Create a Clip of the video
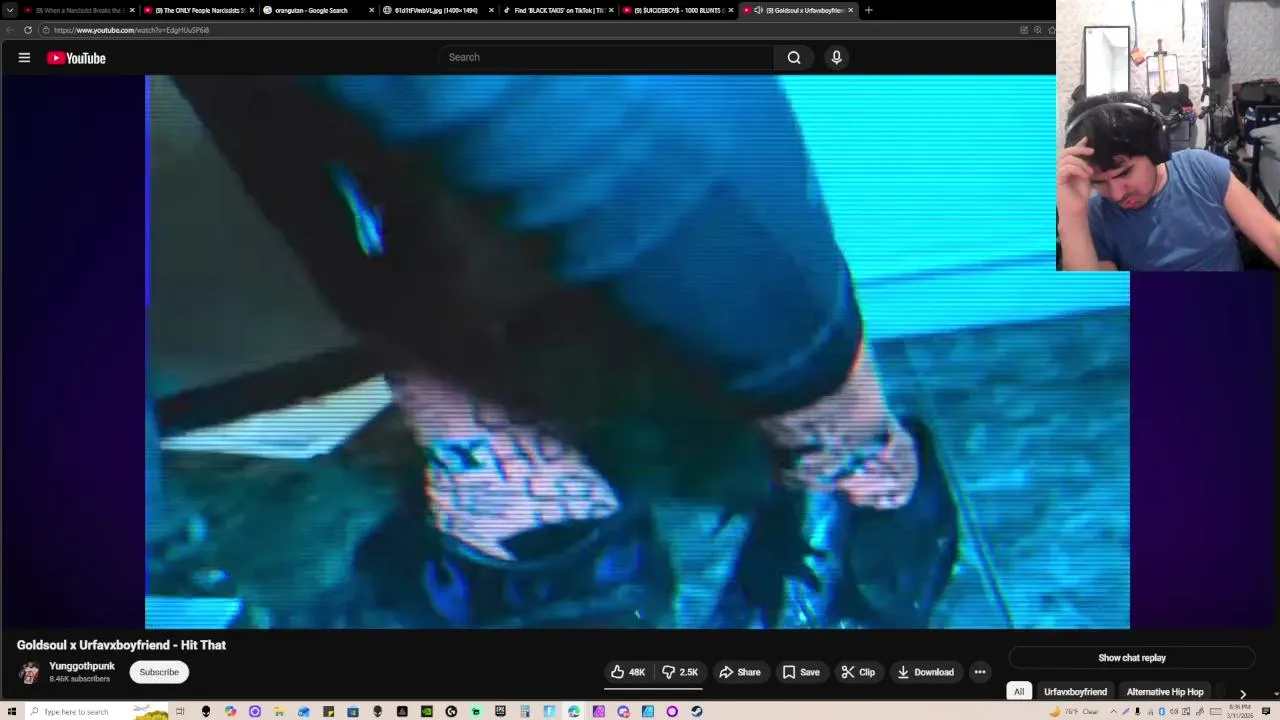The width and height of the screenshot is (1280, 720). (x=858, y=672)
